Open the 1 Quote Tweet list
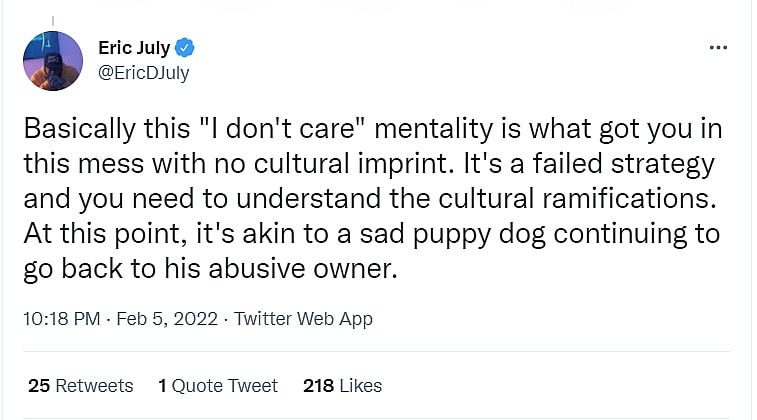The image size is (757, 420). (x=218, y=385)
